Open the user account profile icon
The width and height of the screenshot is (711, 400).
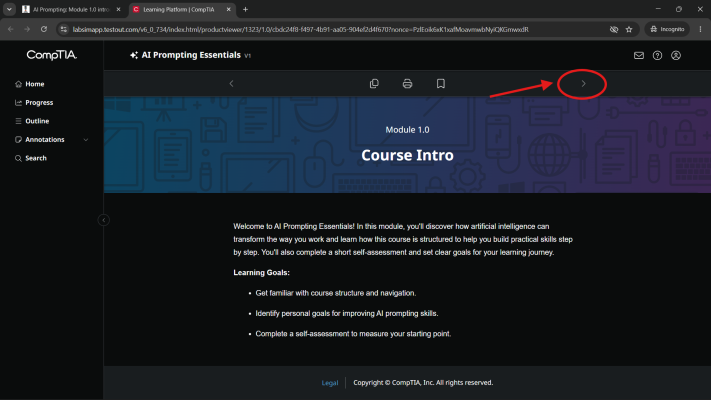coord(676,55)
